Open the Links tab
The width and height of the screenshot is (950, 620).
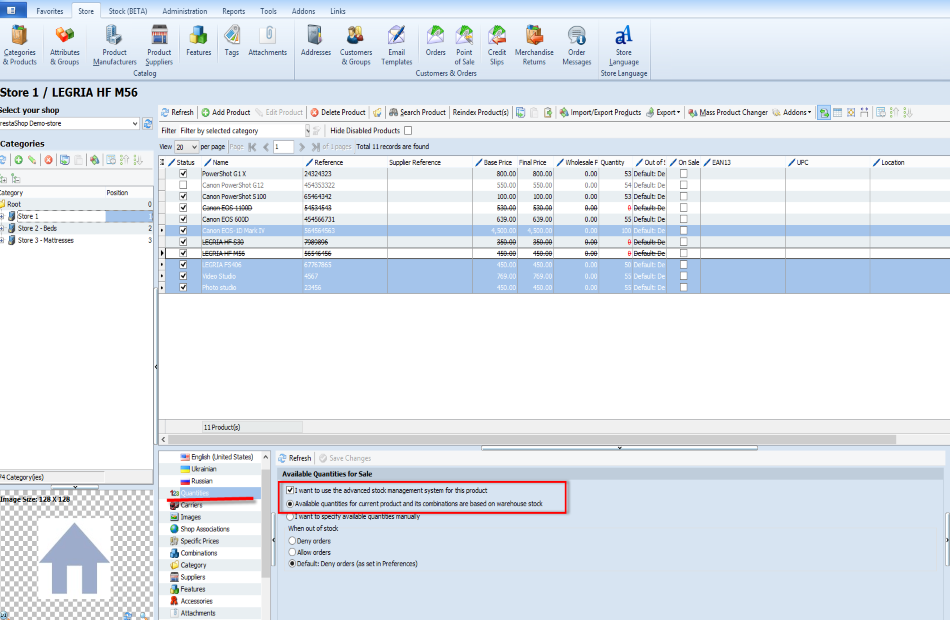pos(338,11)
